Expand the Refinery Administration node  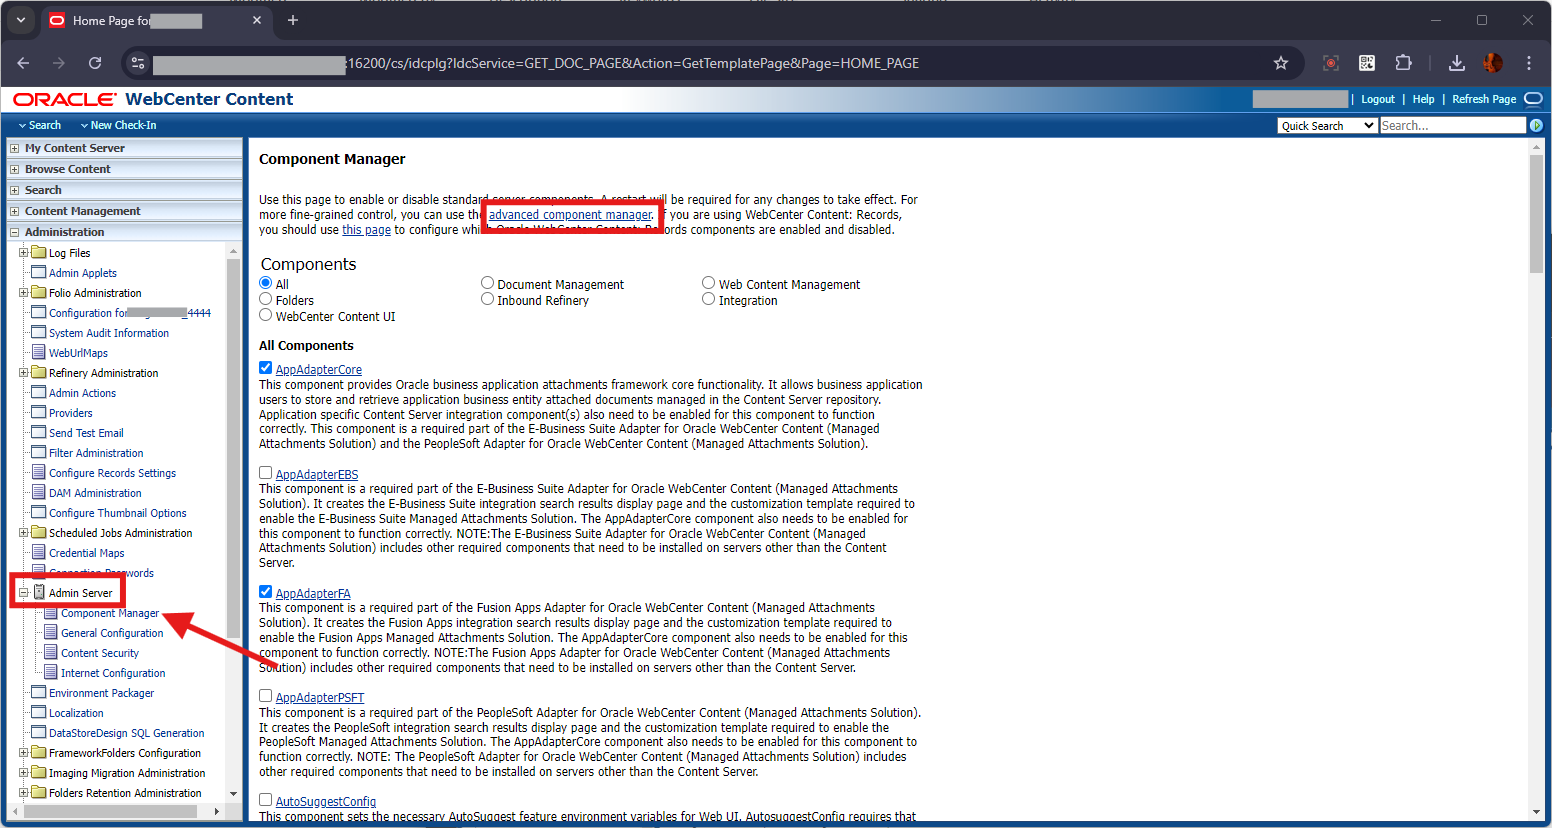pos(24,373)
